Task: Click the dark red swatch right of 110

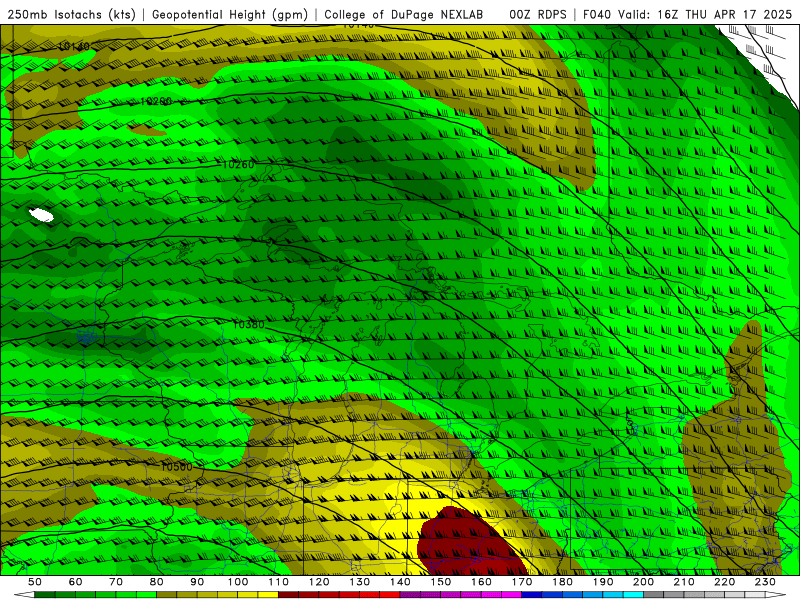Action: tap(288, 595)
